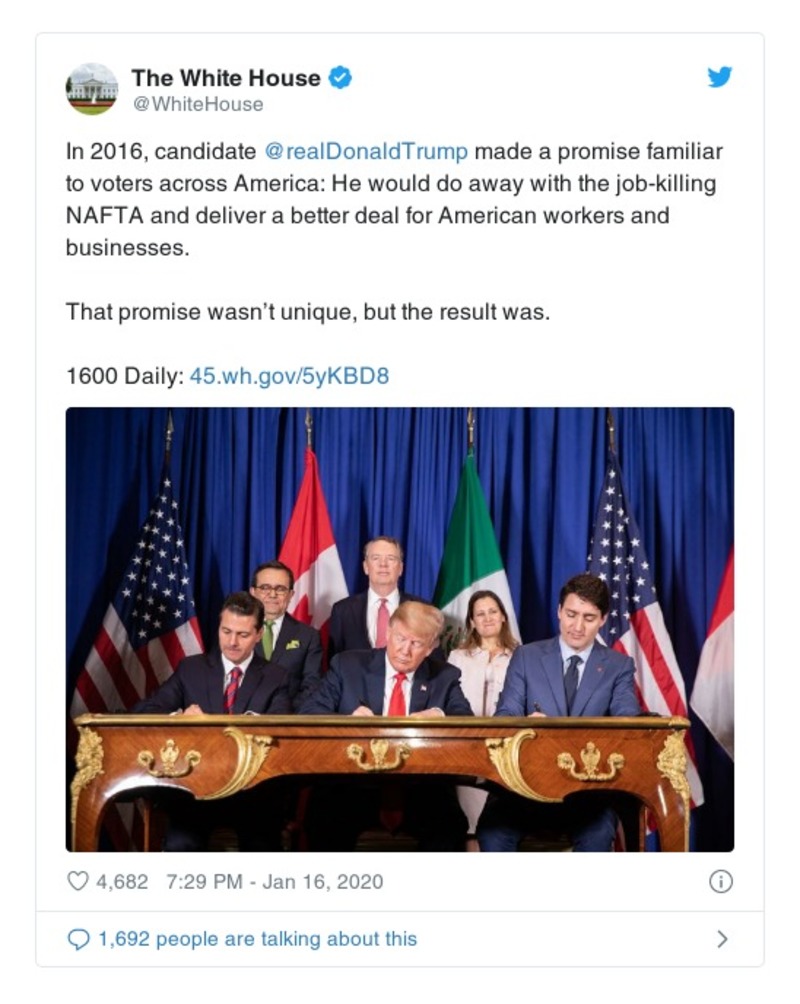
Task: Click The White House profile avatar
Action: 94,87
